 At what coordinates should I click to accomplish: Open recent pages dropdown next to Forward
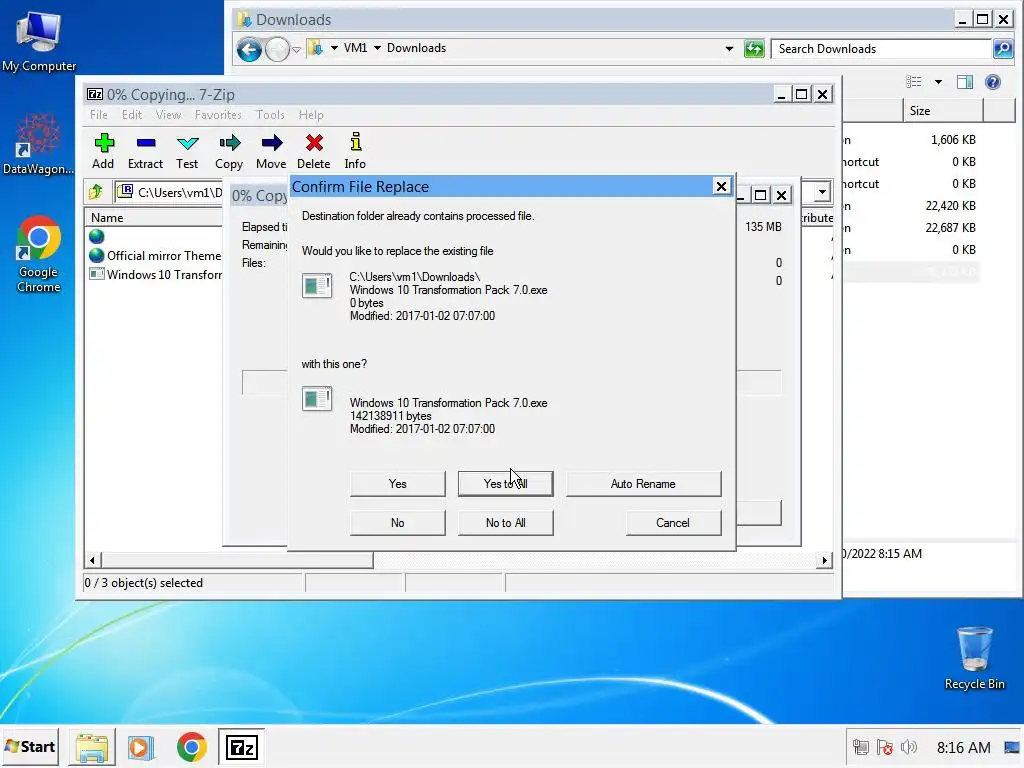click(x=296, y=50)
